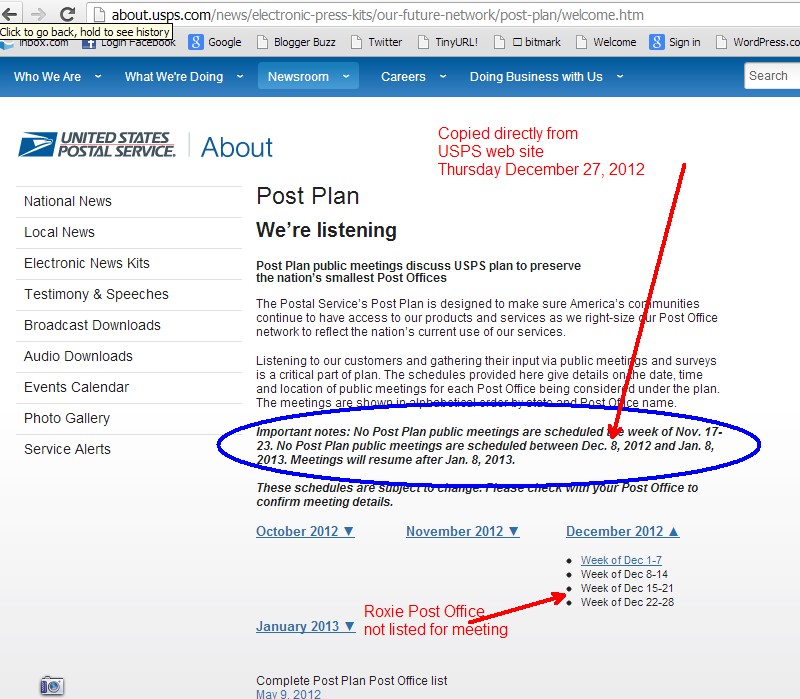Click the Search box in the navigation bar
The image size is (800, 699).
(771, 76)
